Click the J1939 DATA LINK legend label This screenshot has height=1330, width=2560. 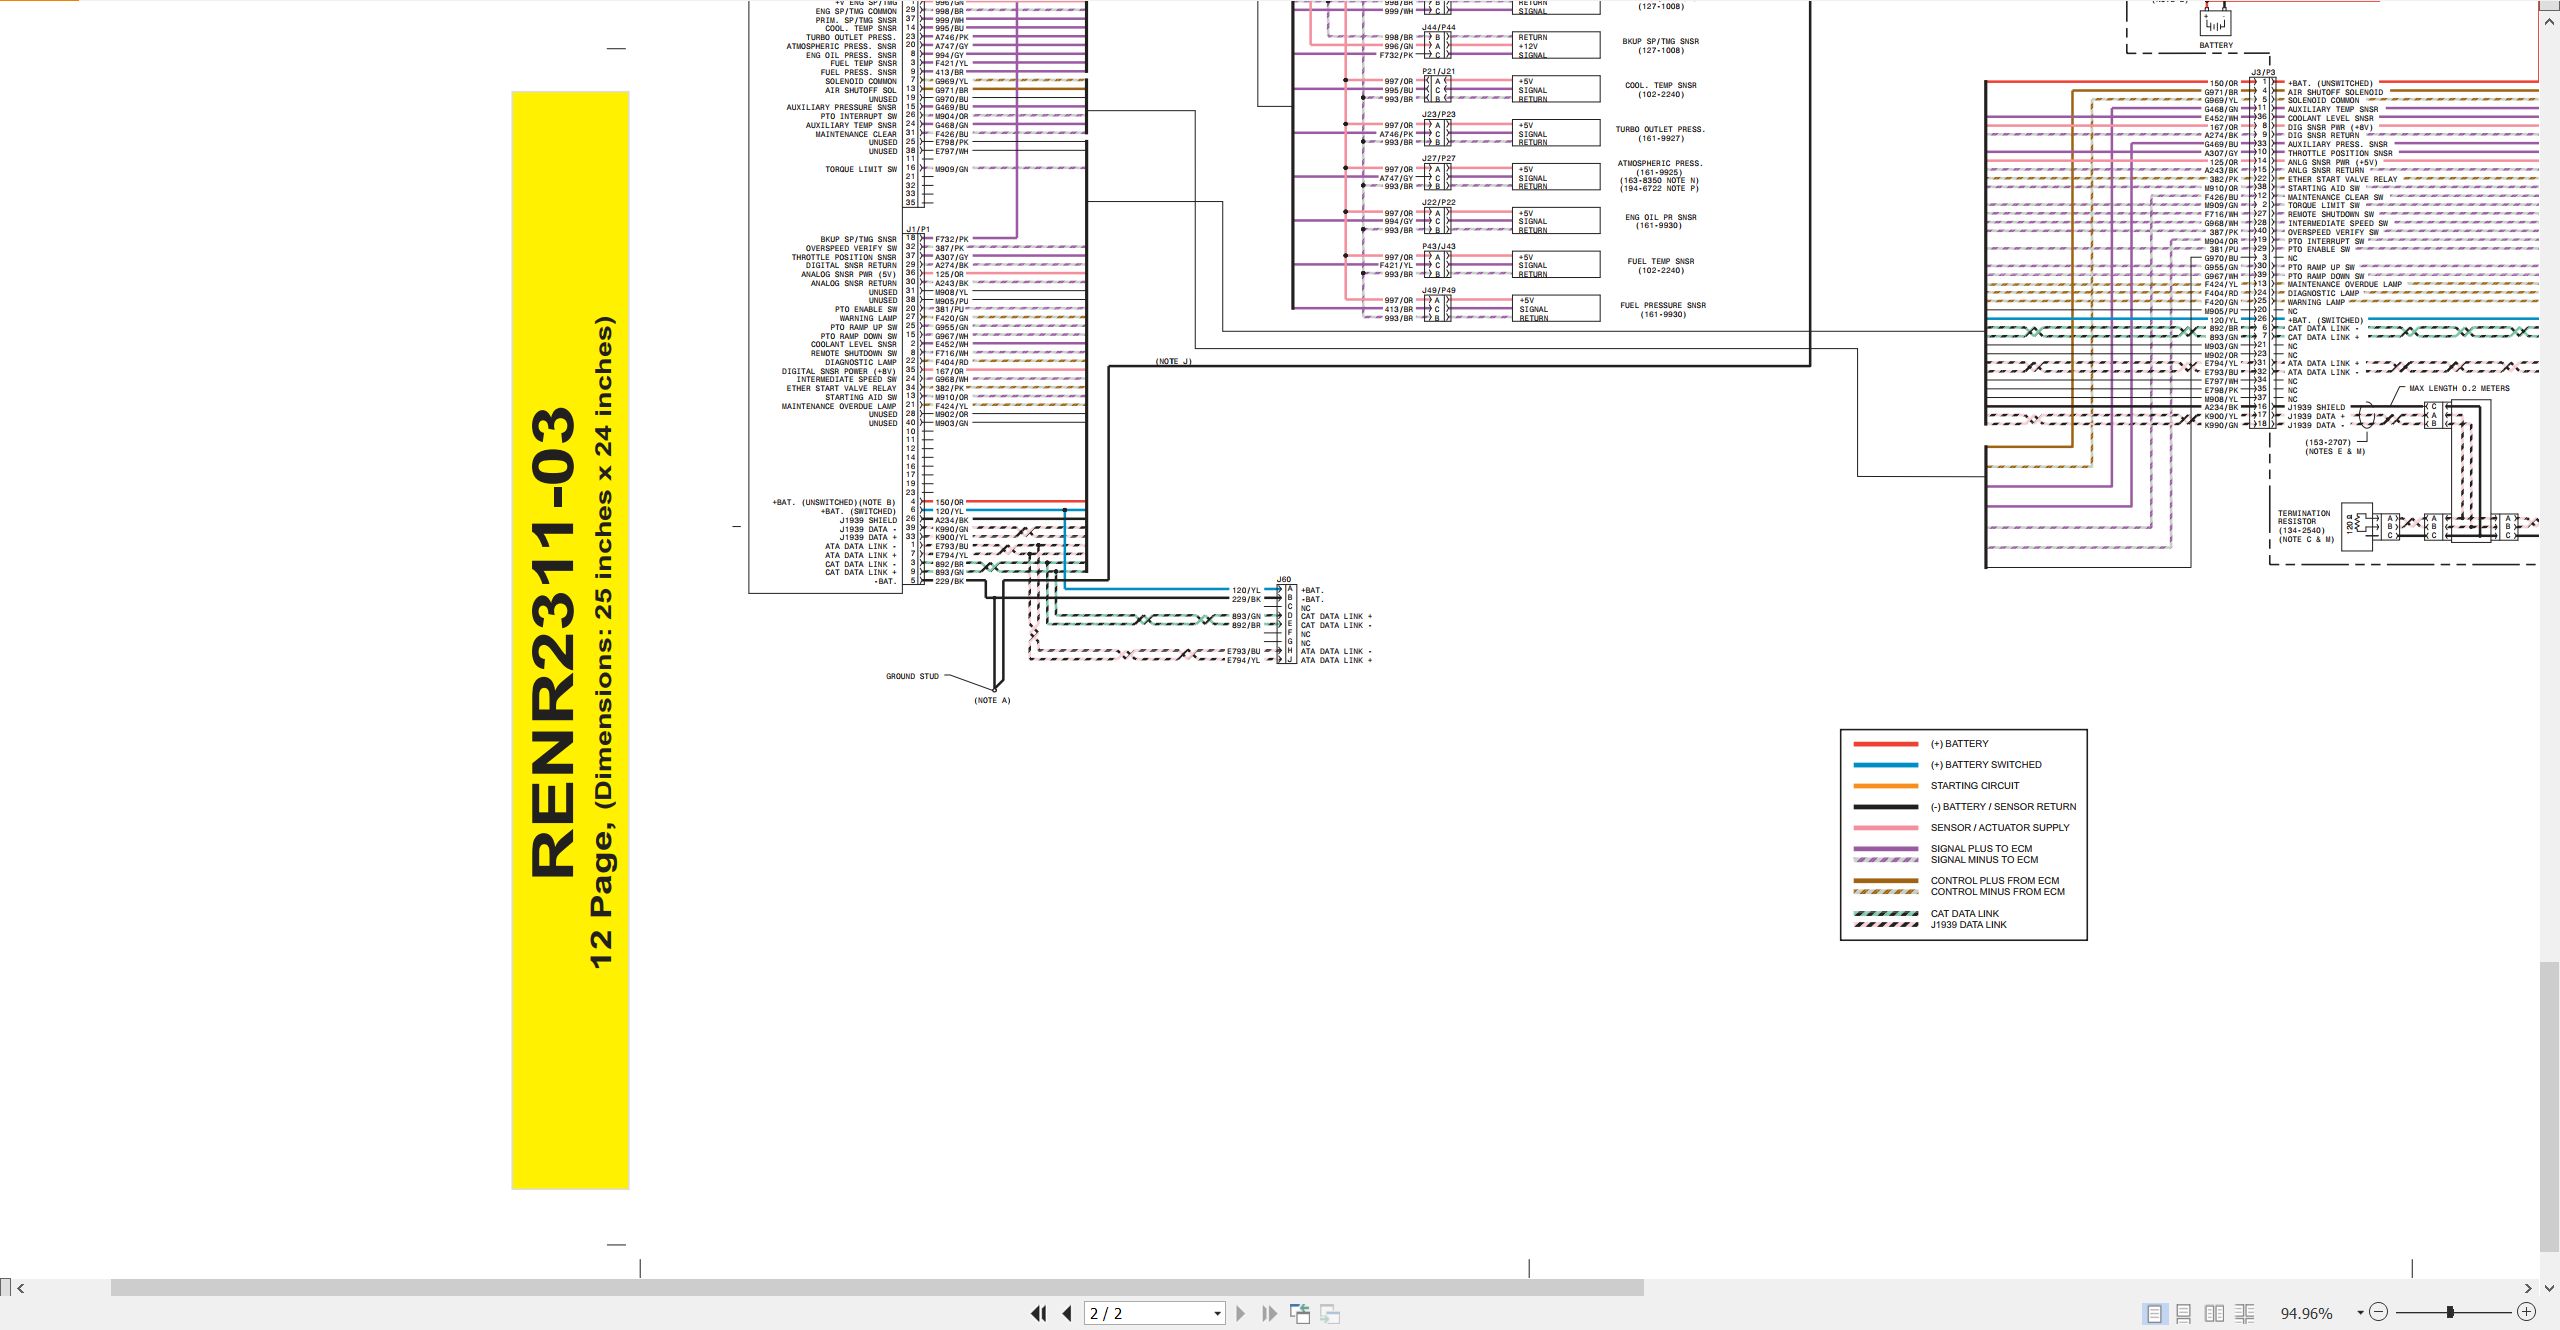[1968, 925]
